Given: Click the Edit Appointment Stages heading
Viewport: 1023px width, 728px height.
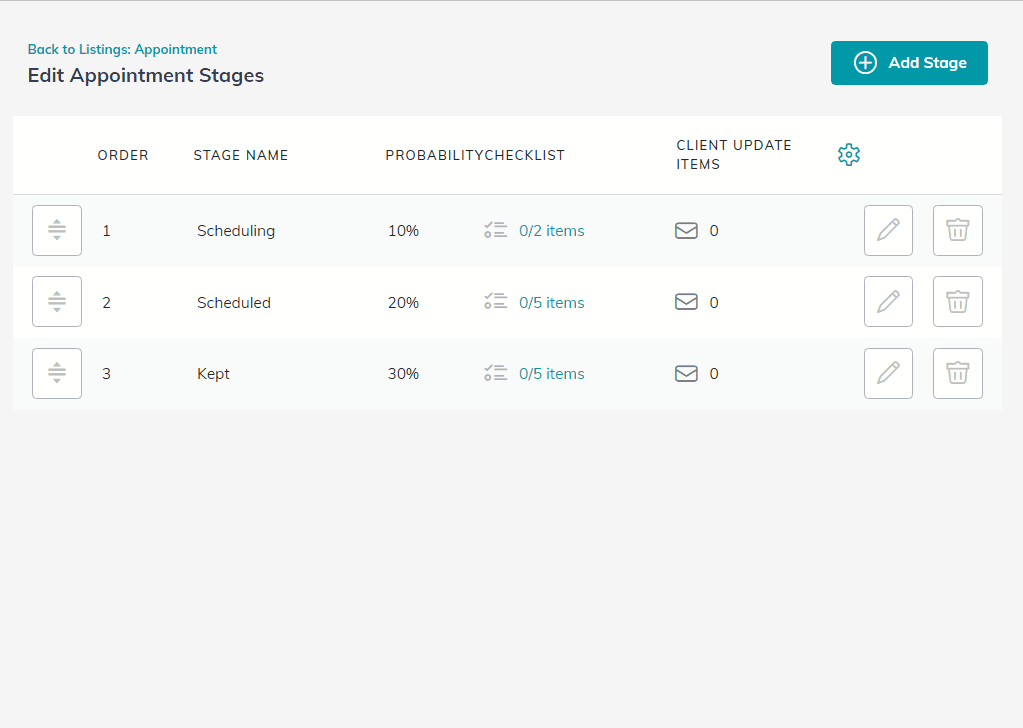Looking at the screenshot, I should [x=145, y=76].
